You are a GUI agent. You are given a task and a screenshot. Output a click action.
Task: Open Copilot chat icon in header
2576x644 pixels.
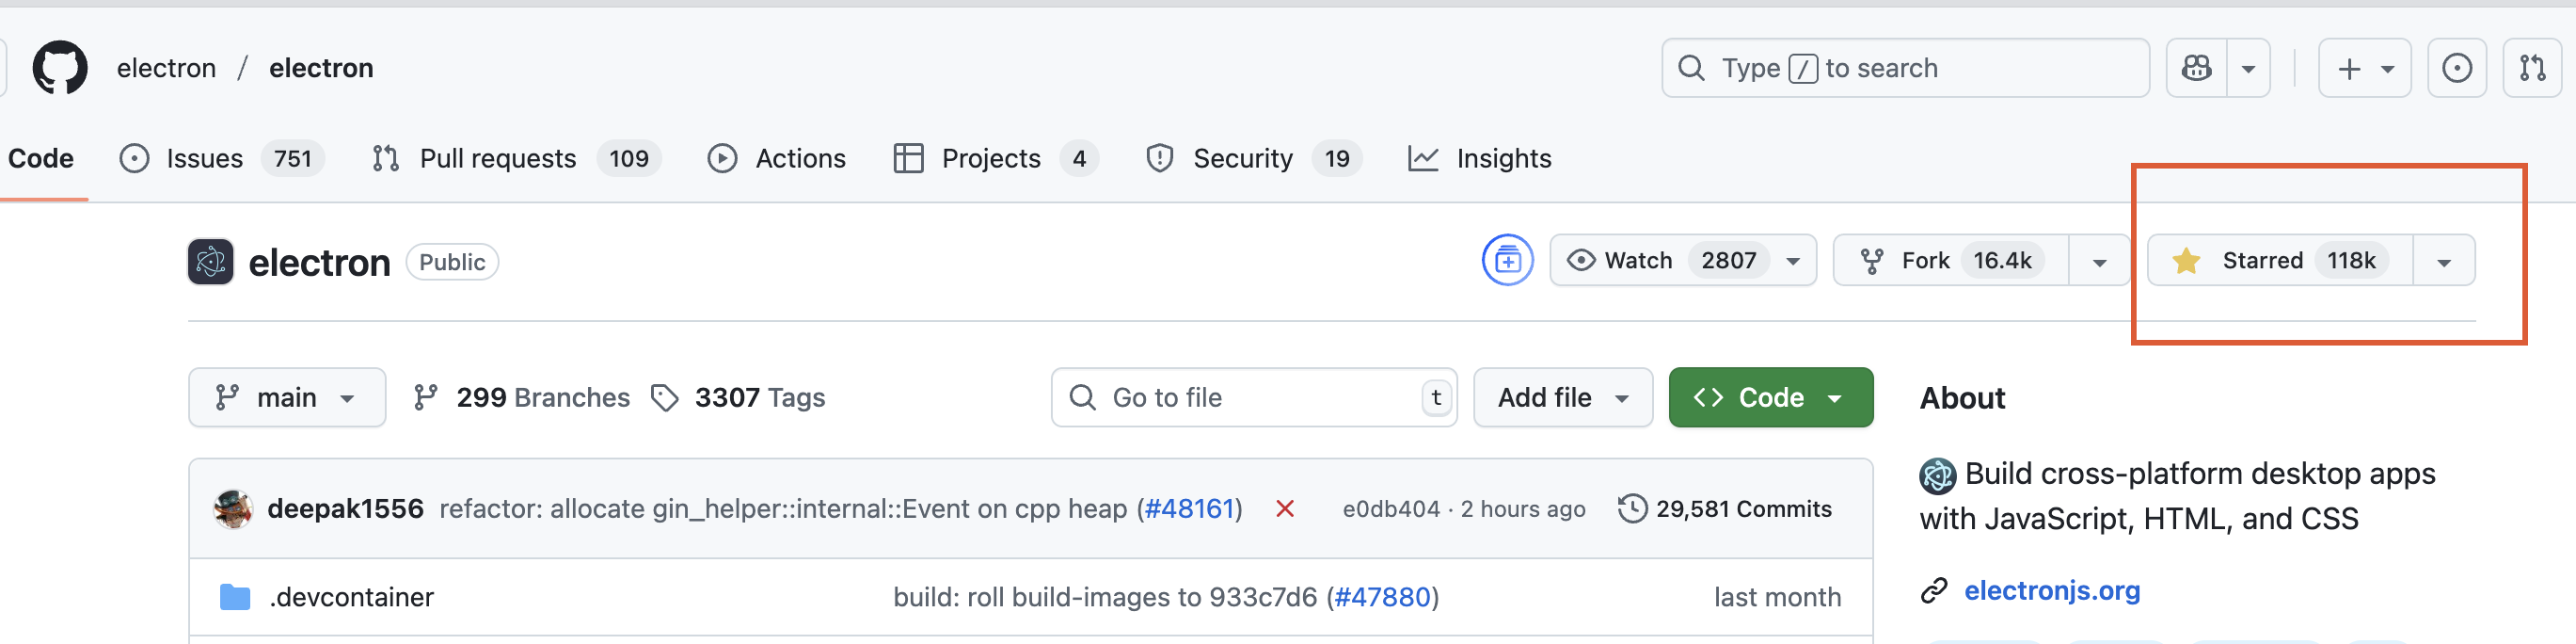tap(2196, 68)
